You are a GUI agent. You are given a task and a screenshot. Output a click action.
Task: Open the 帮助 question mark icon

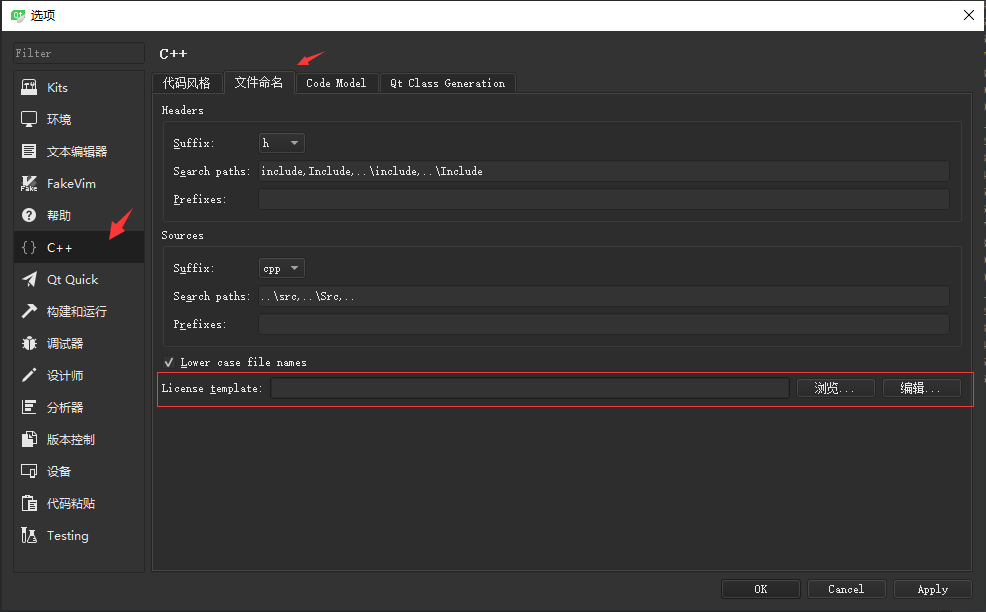tap(29, 215)
